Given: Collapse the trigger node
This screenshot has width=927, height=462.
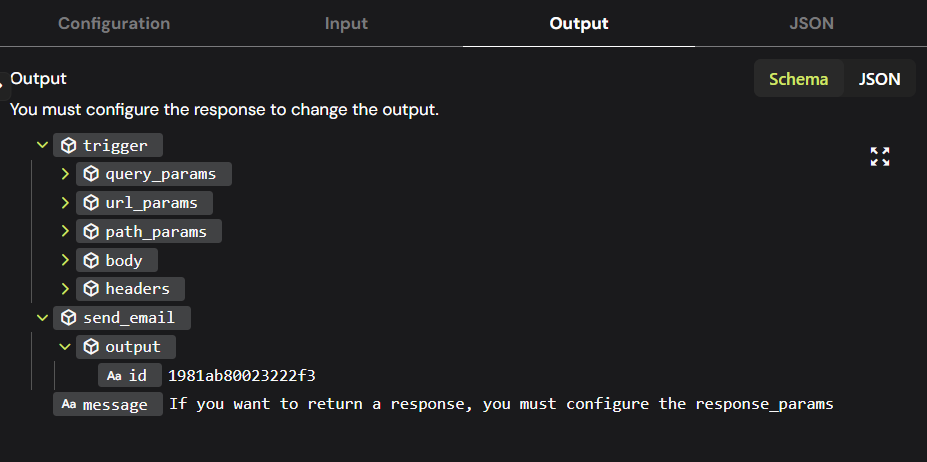Looking at the screenshot, I should [x=42, y=145].
